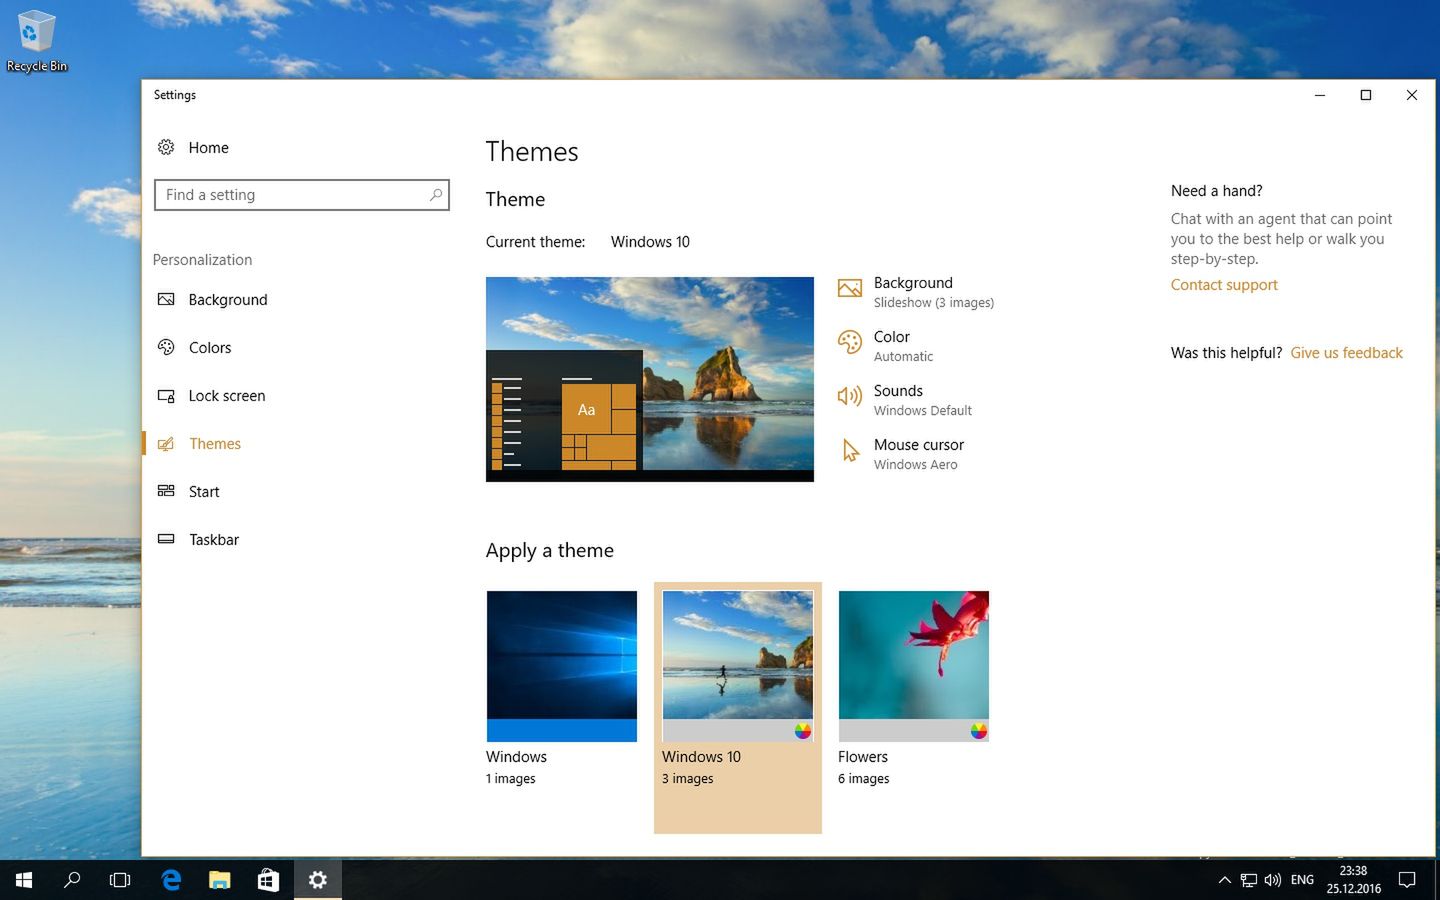1440x900 pixels.
Task: Go to the Colors personalization page
Action: 210,348
